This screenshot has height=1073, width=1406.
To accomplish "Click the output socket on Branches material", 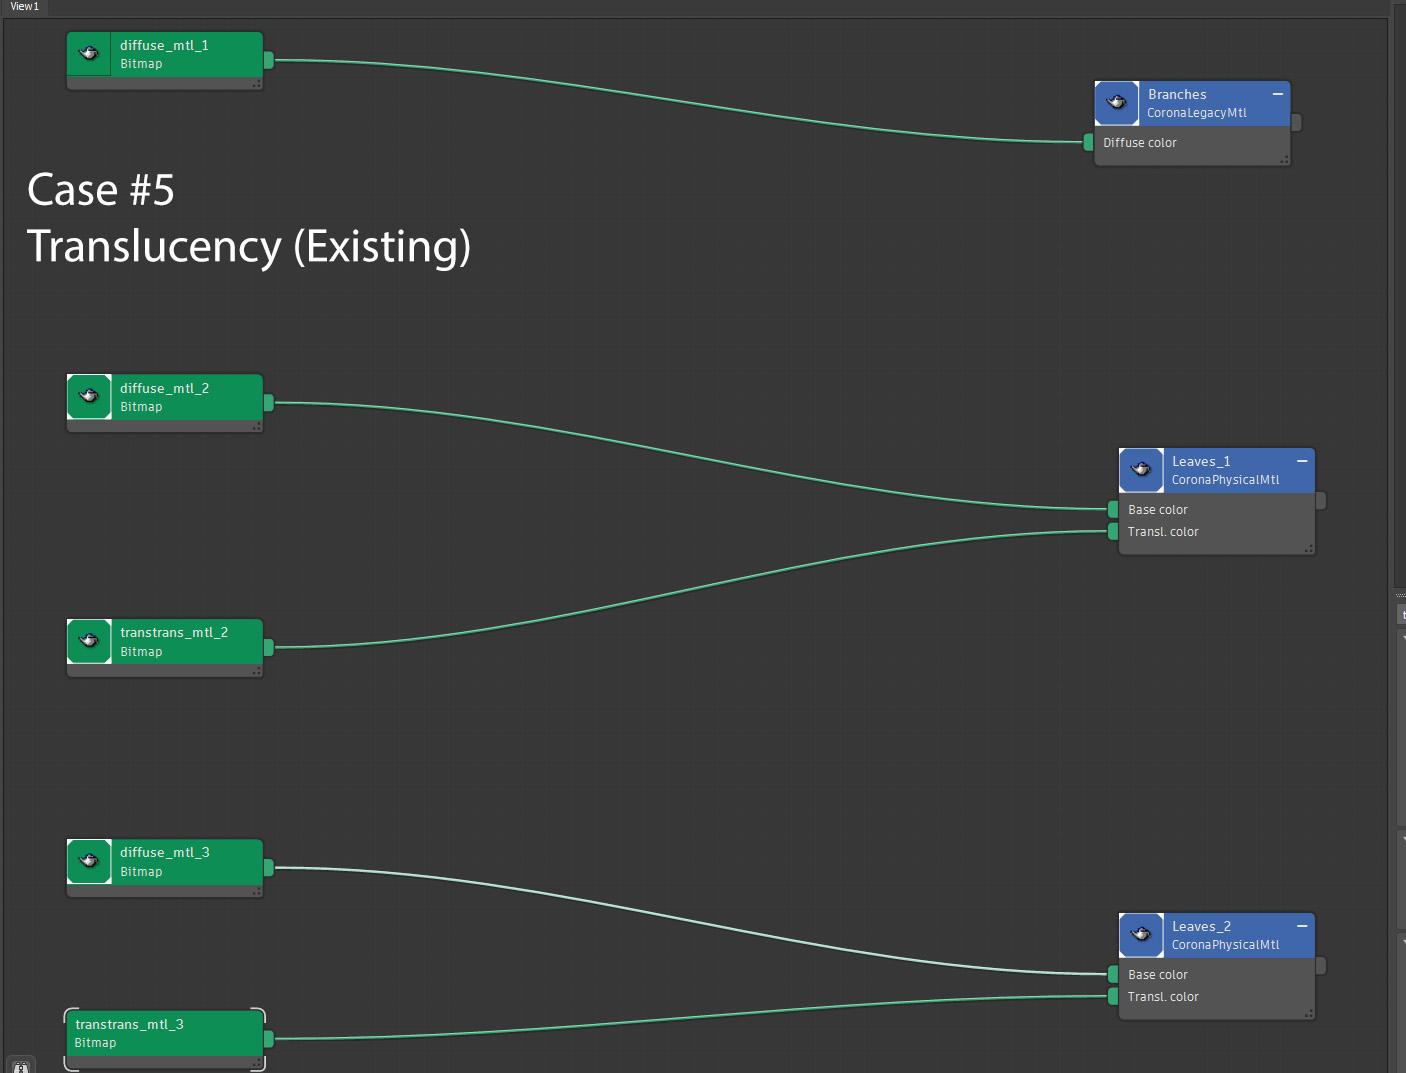I will pos(1296,122).
